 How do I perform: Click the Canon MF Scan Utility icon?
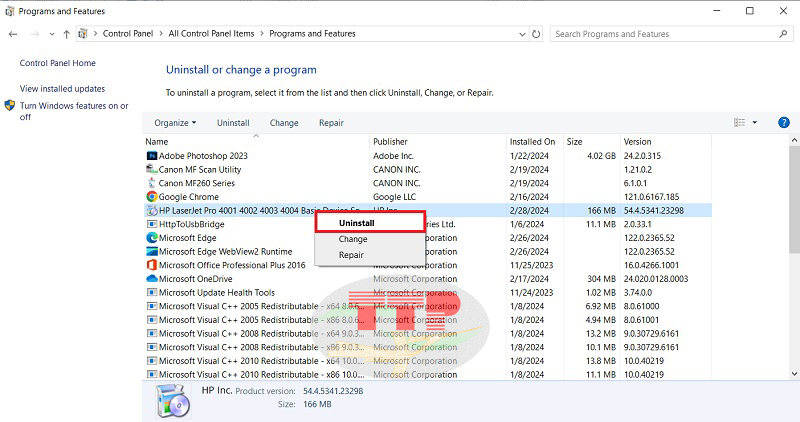(152, 169)
